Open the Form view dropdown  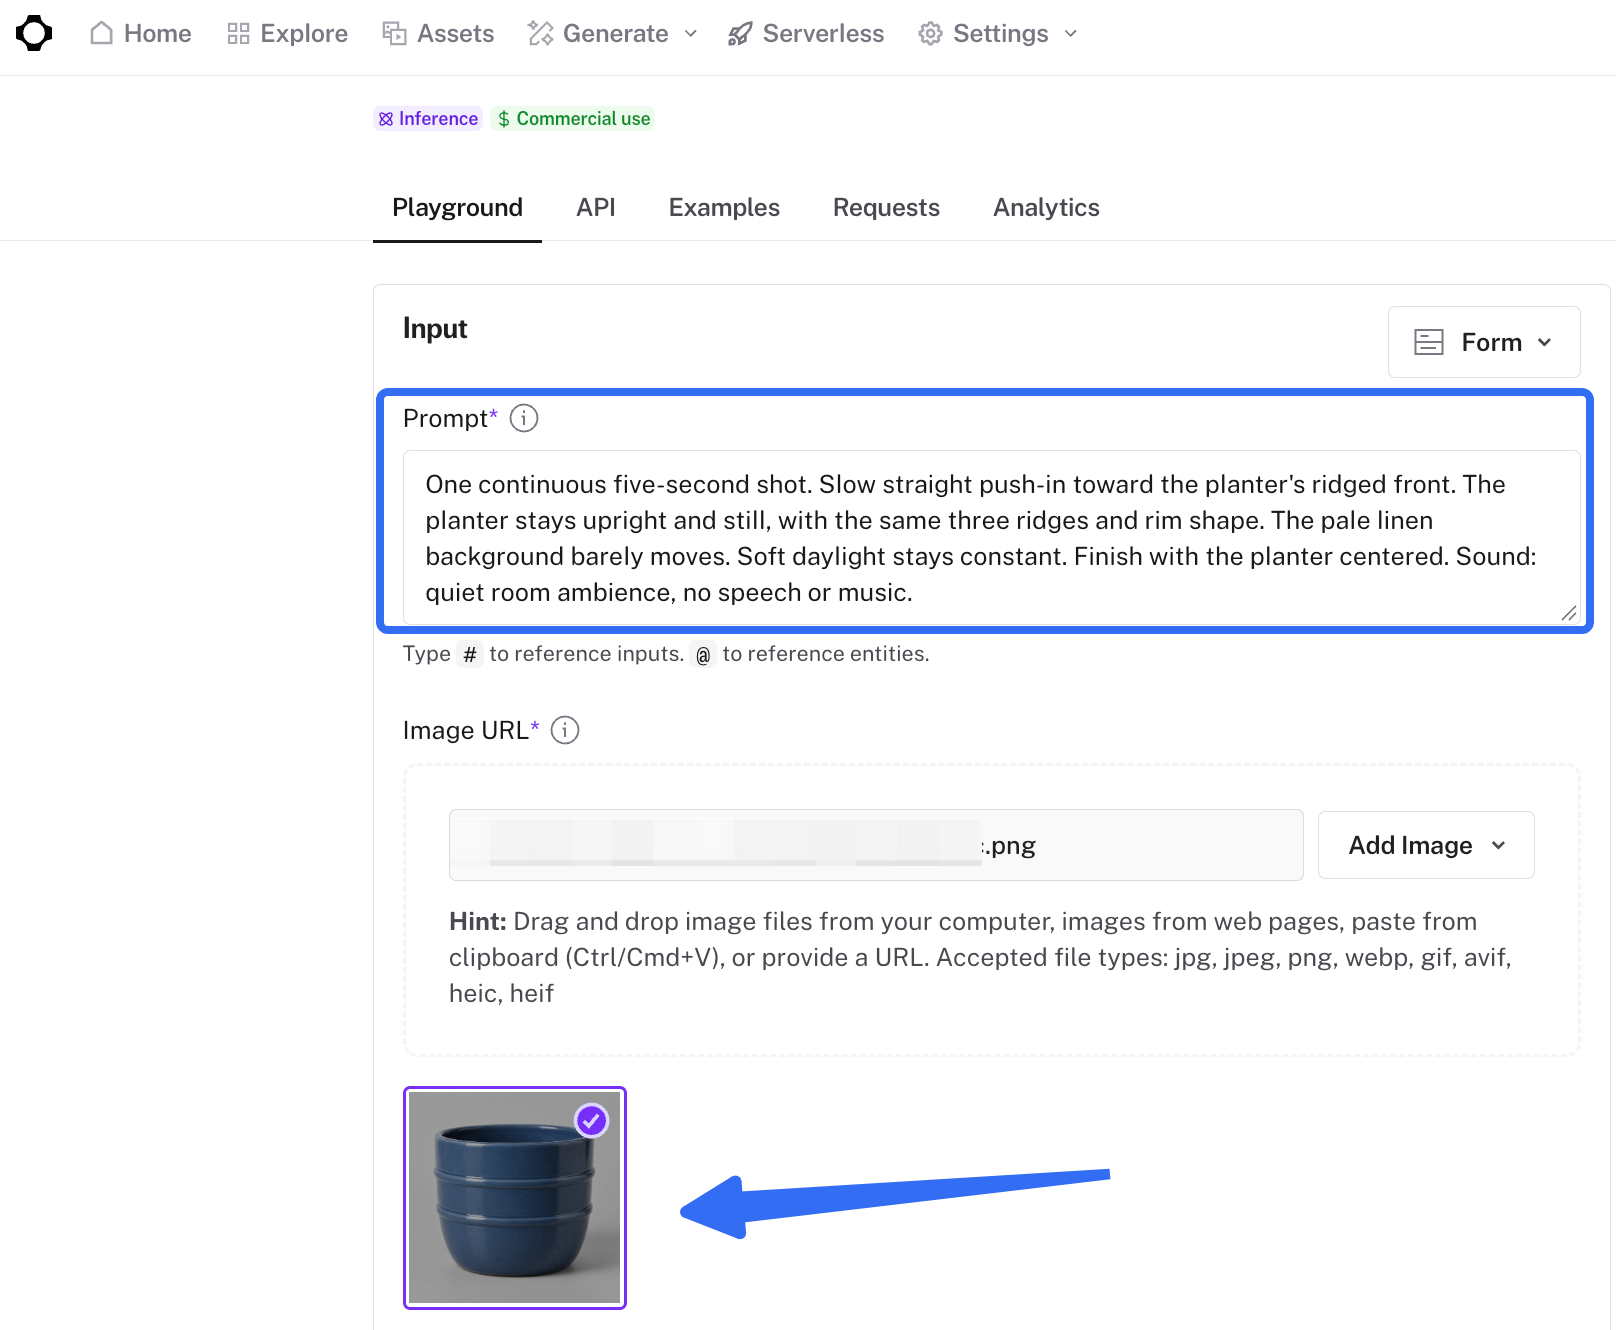1484,342
